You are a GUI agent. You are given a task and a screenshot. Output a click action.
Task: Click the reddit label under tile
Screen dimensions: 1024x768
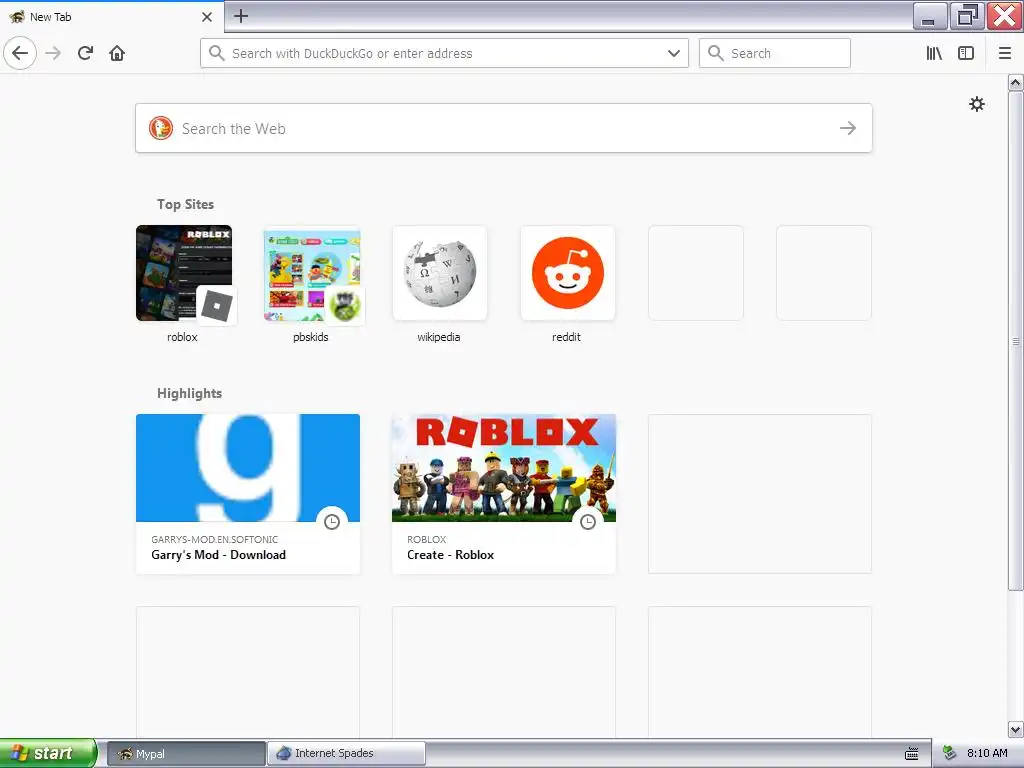point(566,337)
